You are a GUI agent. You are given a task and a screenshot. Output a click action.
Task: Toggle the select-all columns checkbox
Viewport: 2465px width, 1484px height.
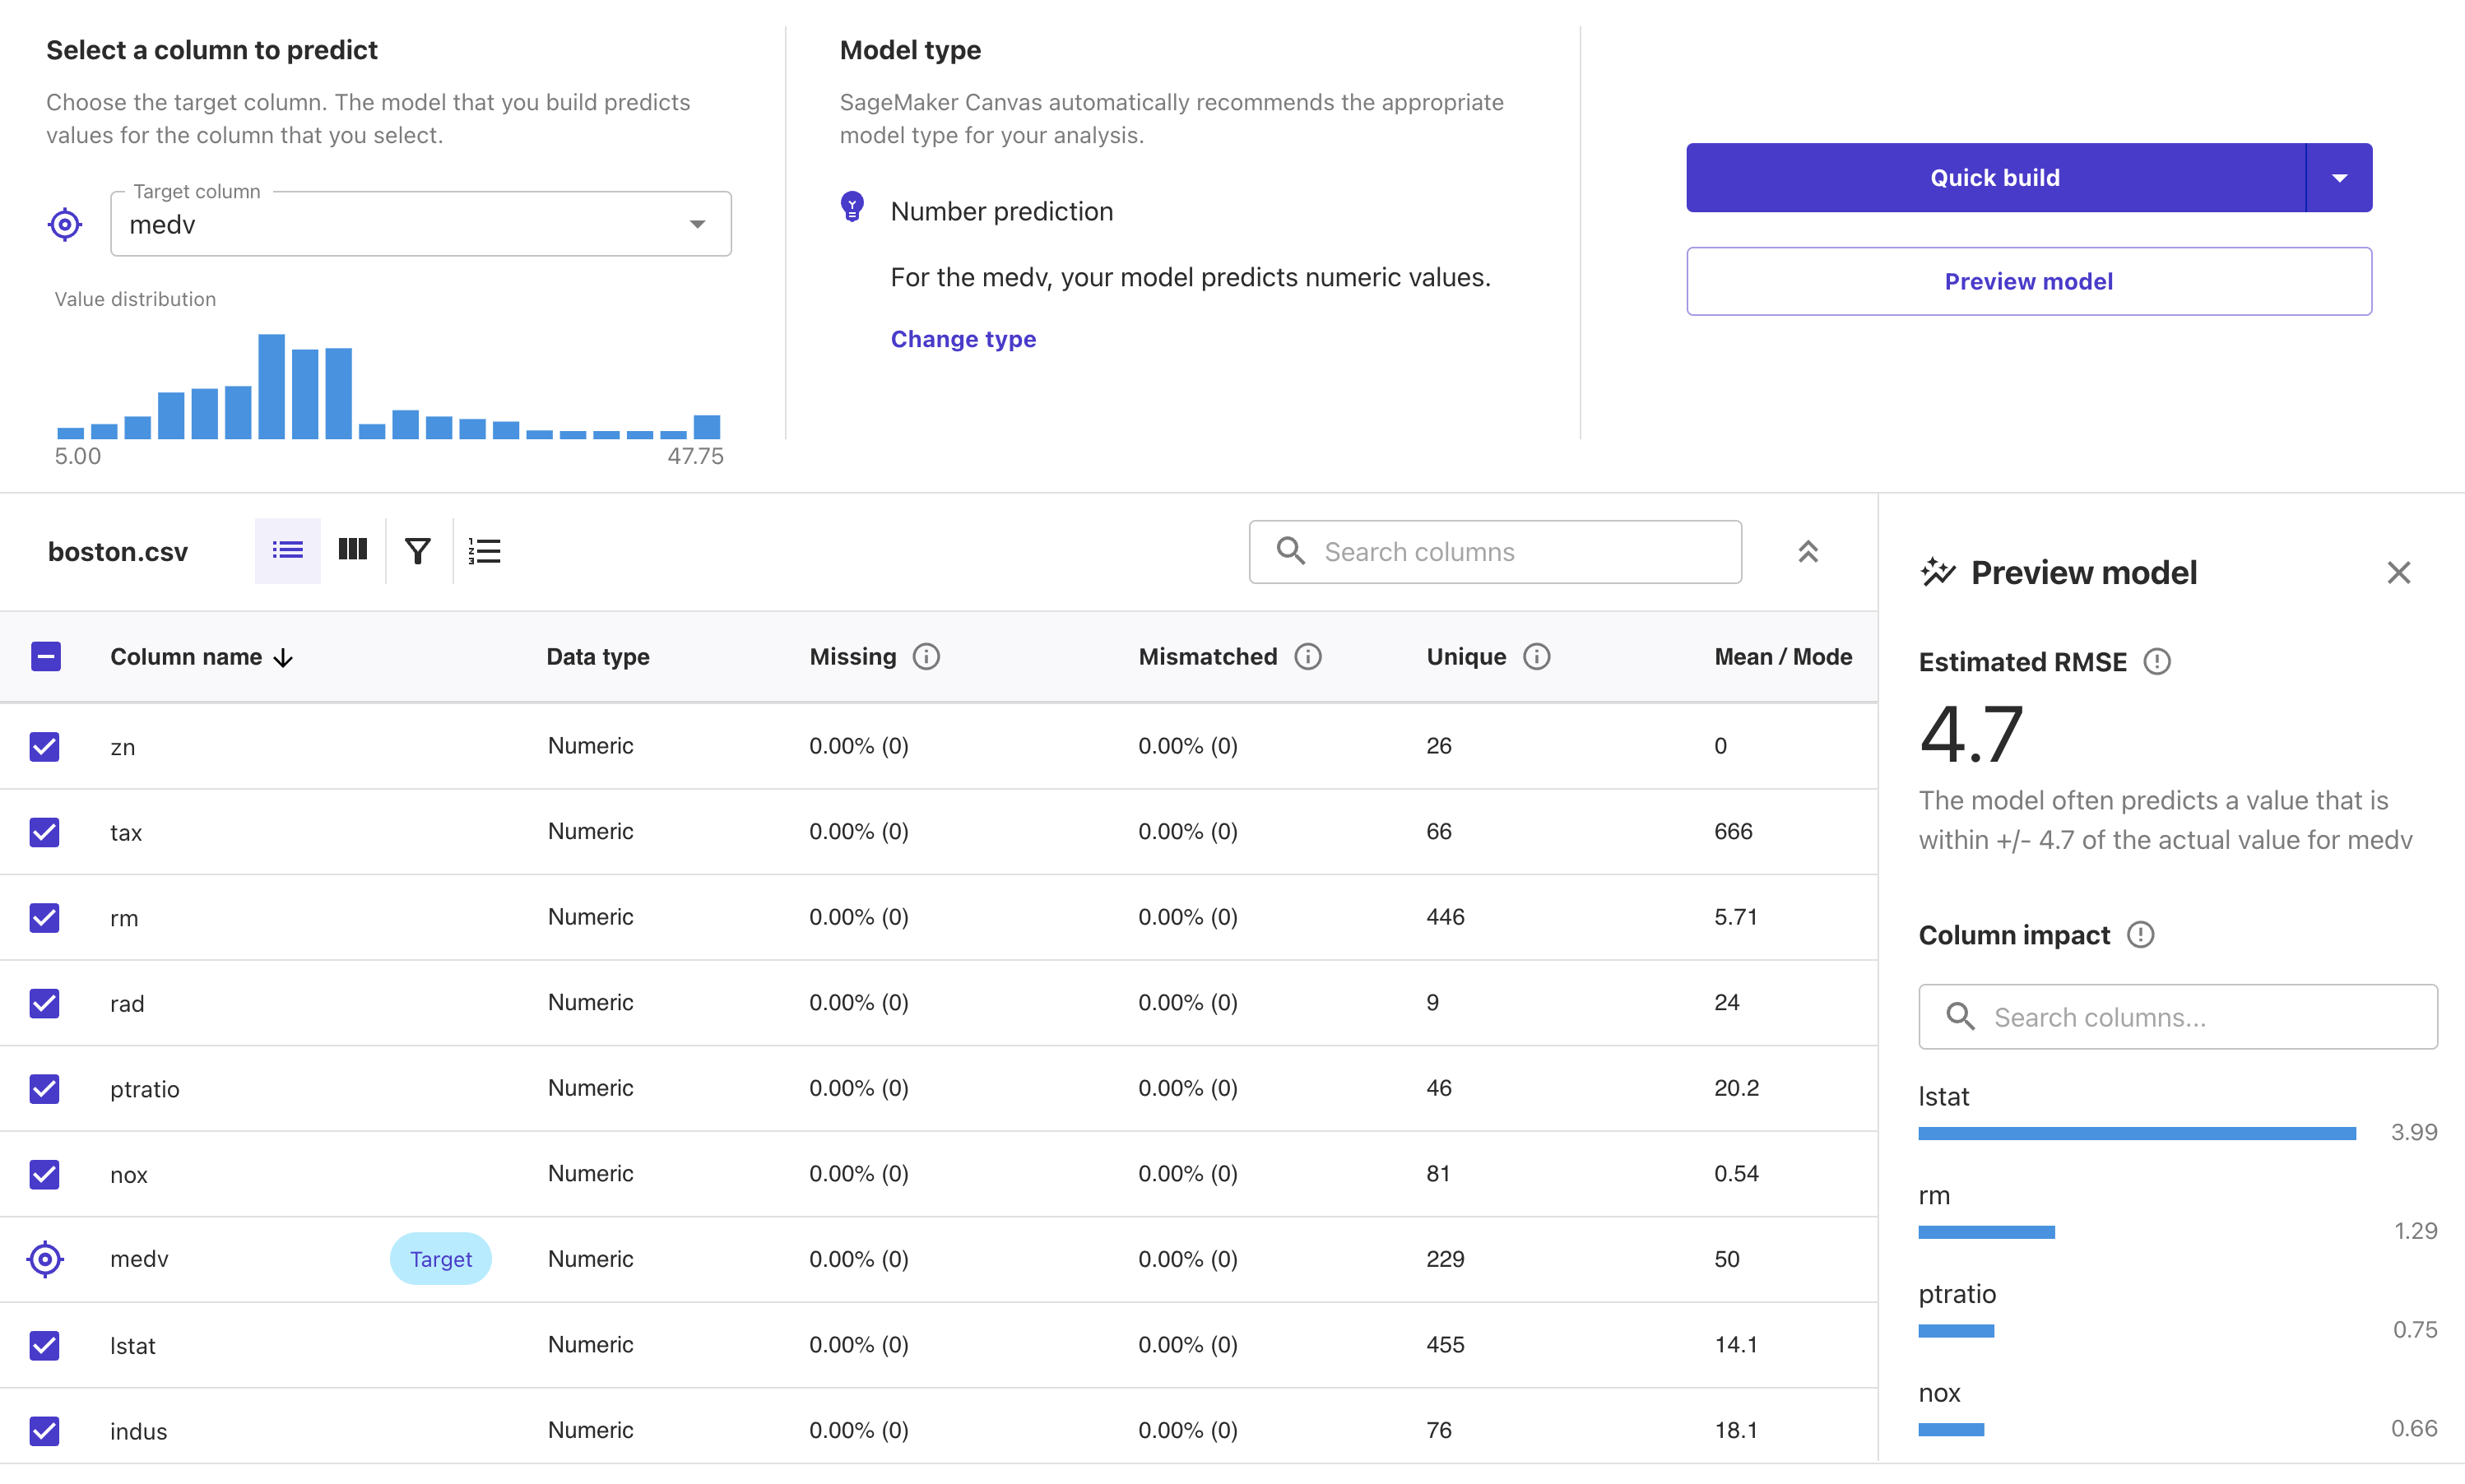click(45, 657)
